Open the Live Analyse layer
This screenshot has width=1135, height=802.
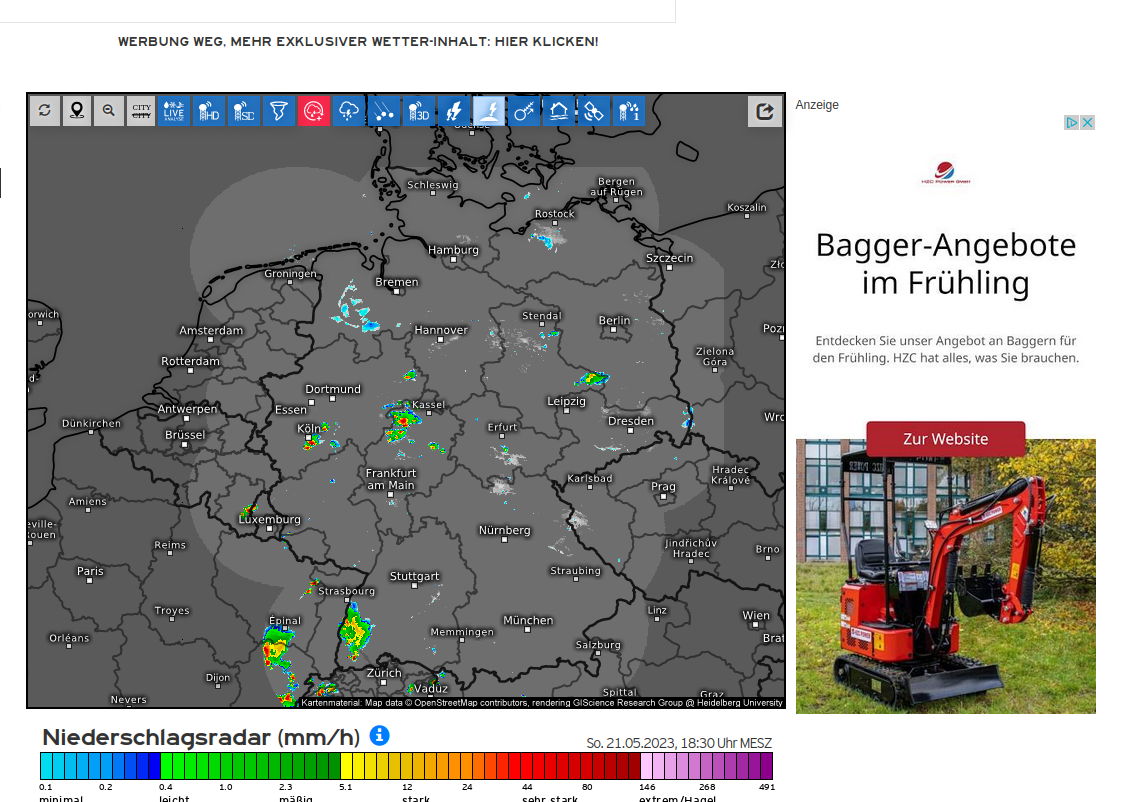tap(174, 111)
